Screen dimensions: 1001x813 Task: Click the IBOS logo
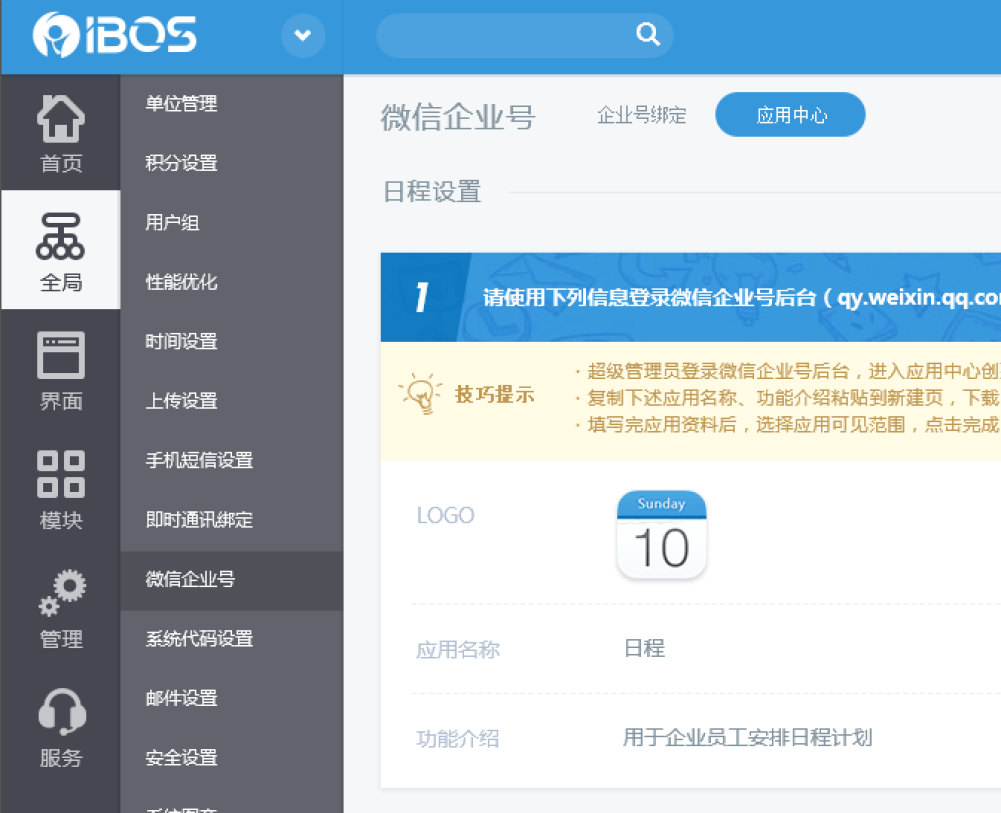(114, 36)
